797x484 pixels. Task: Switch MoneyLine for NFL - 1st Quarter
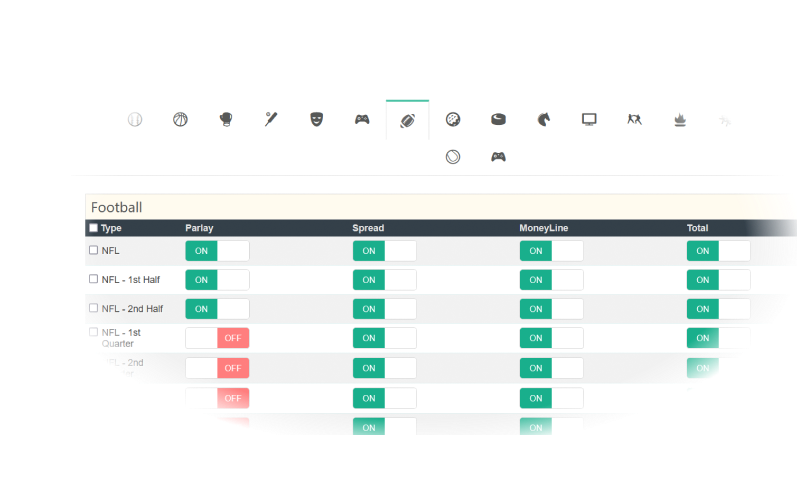point(551,338)
